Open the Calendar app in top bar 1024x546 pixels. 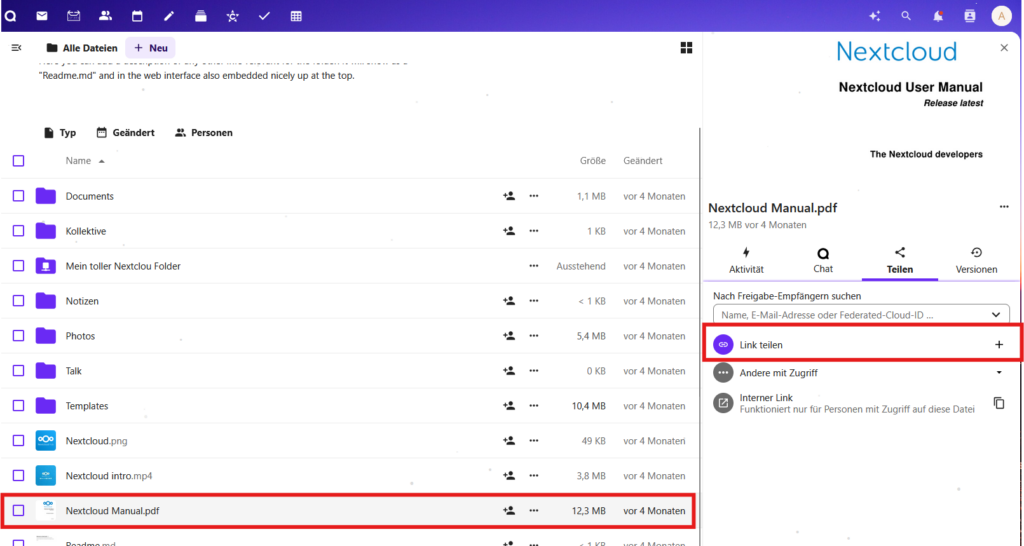pos(137,16)
